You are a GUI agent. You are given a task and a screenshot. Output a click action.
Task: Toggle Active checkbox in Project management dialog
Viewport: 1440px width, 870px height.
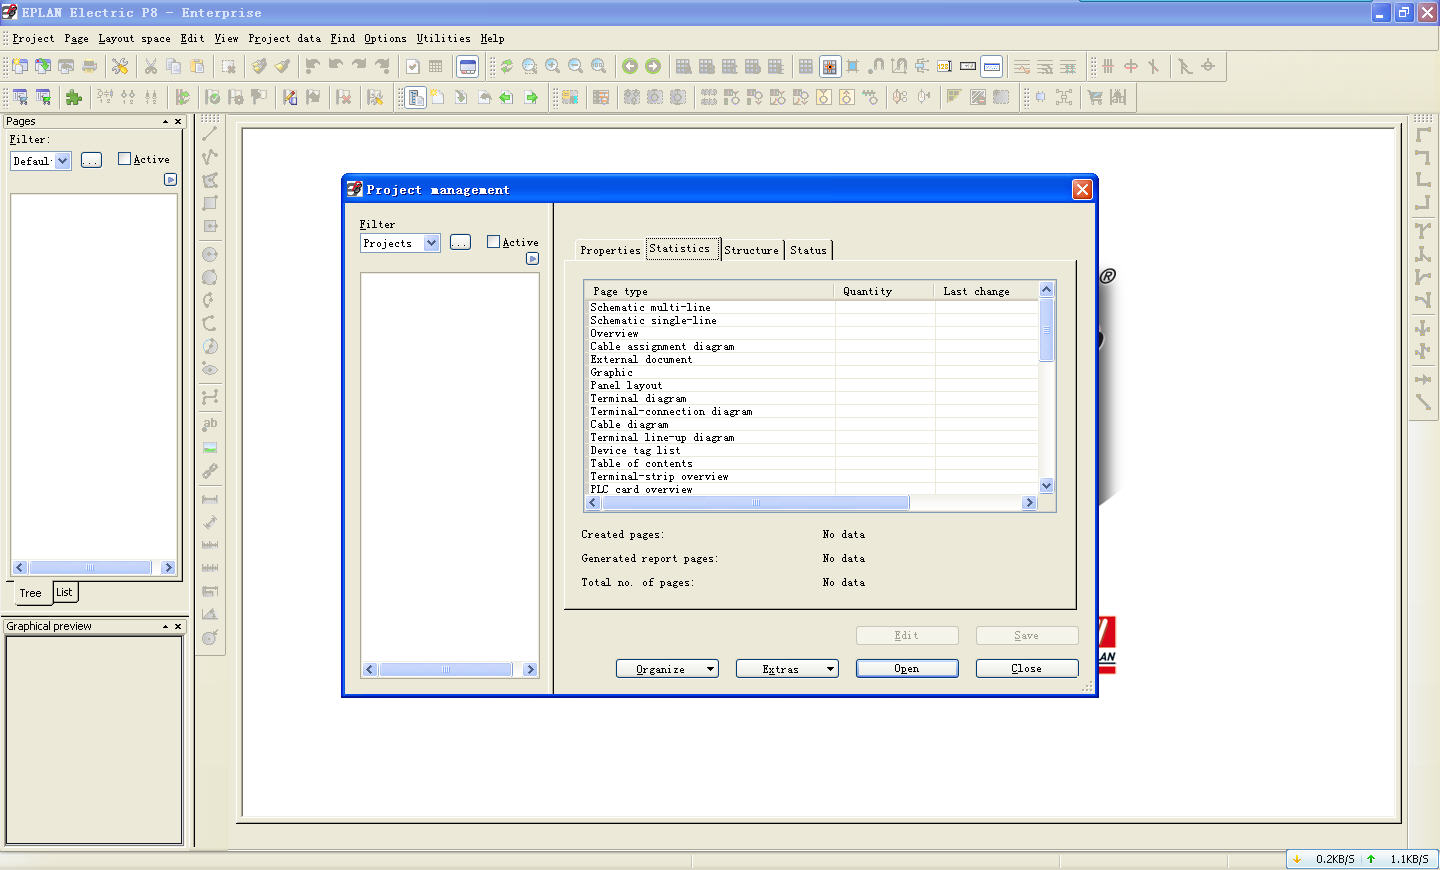[x=493, y=242]
